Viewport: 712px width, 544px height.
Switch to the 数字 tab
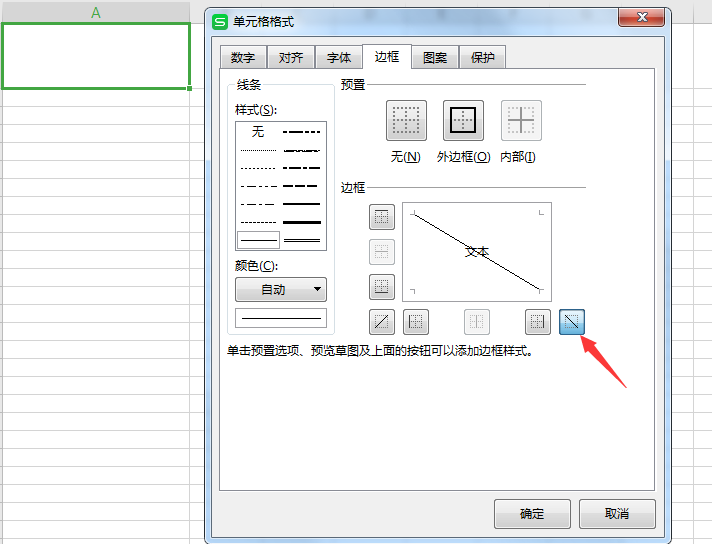[x=242, y=57]
